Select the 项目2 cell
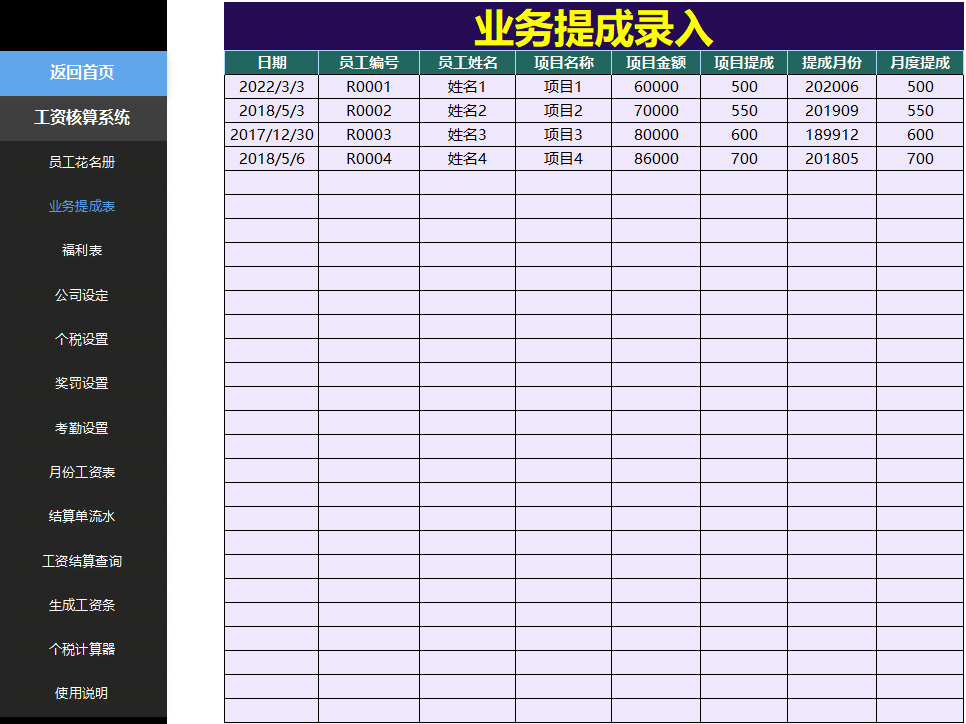Screen dimensions: 966x724 [564, 111]
